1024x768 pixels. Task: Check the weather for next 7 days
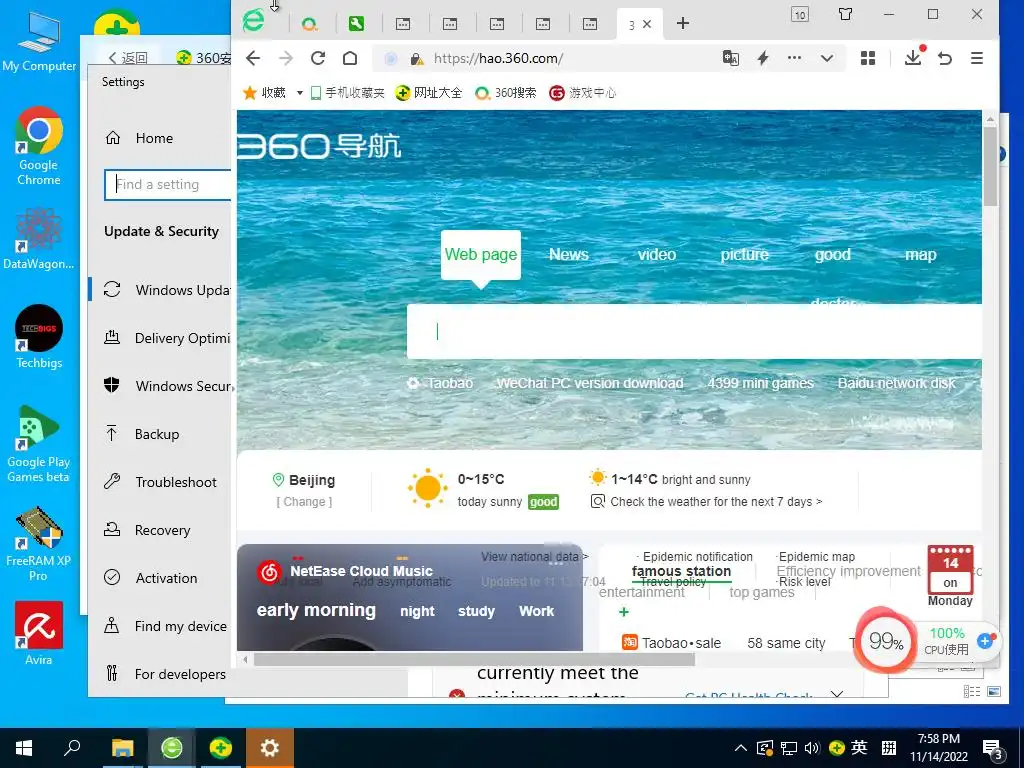pos(716,502)
